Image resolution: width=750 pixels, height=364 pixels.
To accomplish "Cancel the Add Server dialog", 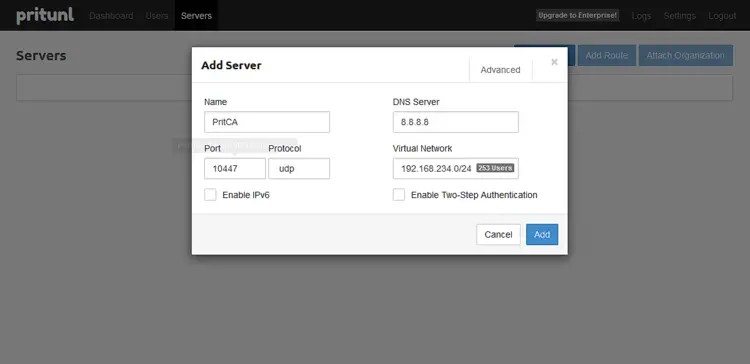I will [x=498, y=234].
